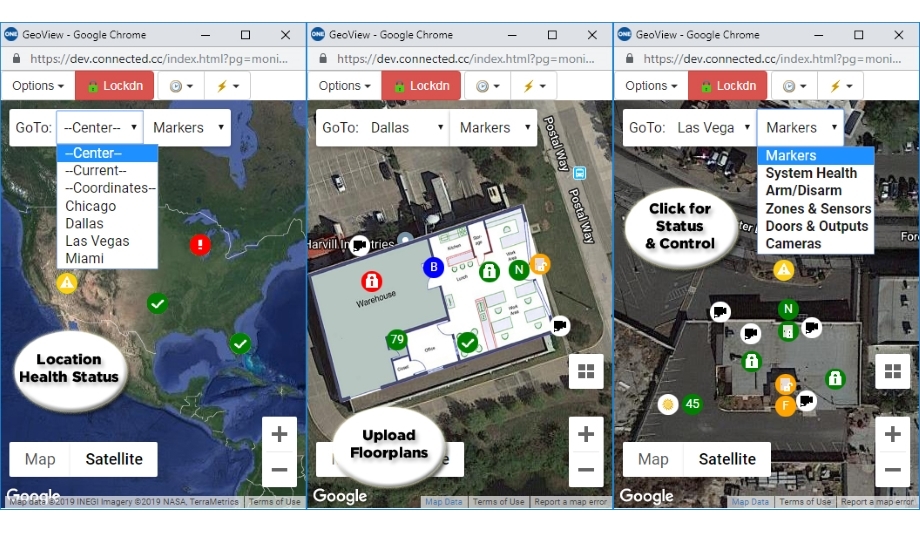Click green N marker on Dallas floorplan
Image resolution: width=920 pixels, height=533 pixels.
tap(518, 270)
